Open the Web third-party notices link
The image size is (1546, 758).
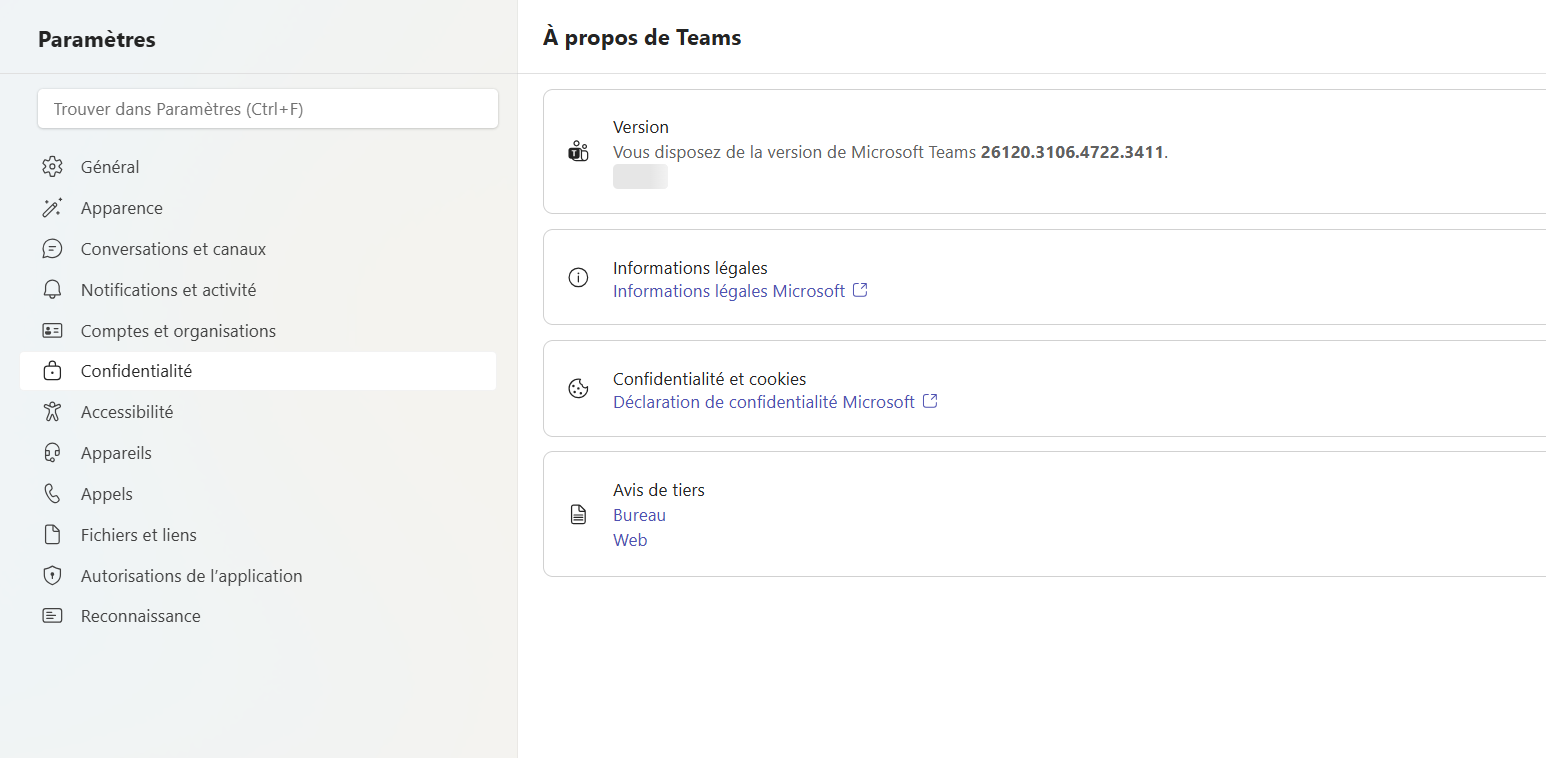[630, 540]
